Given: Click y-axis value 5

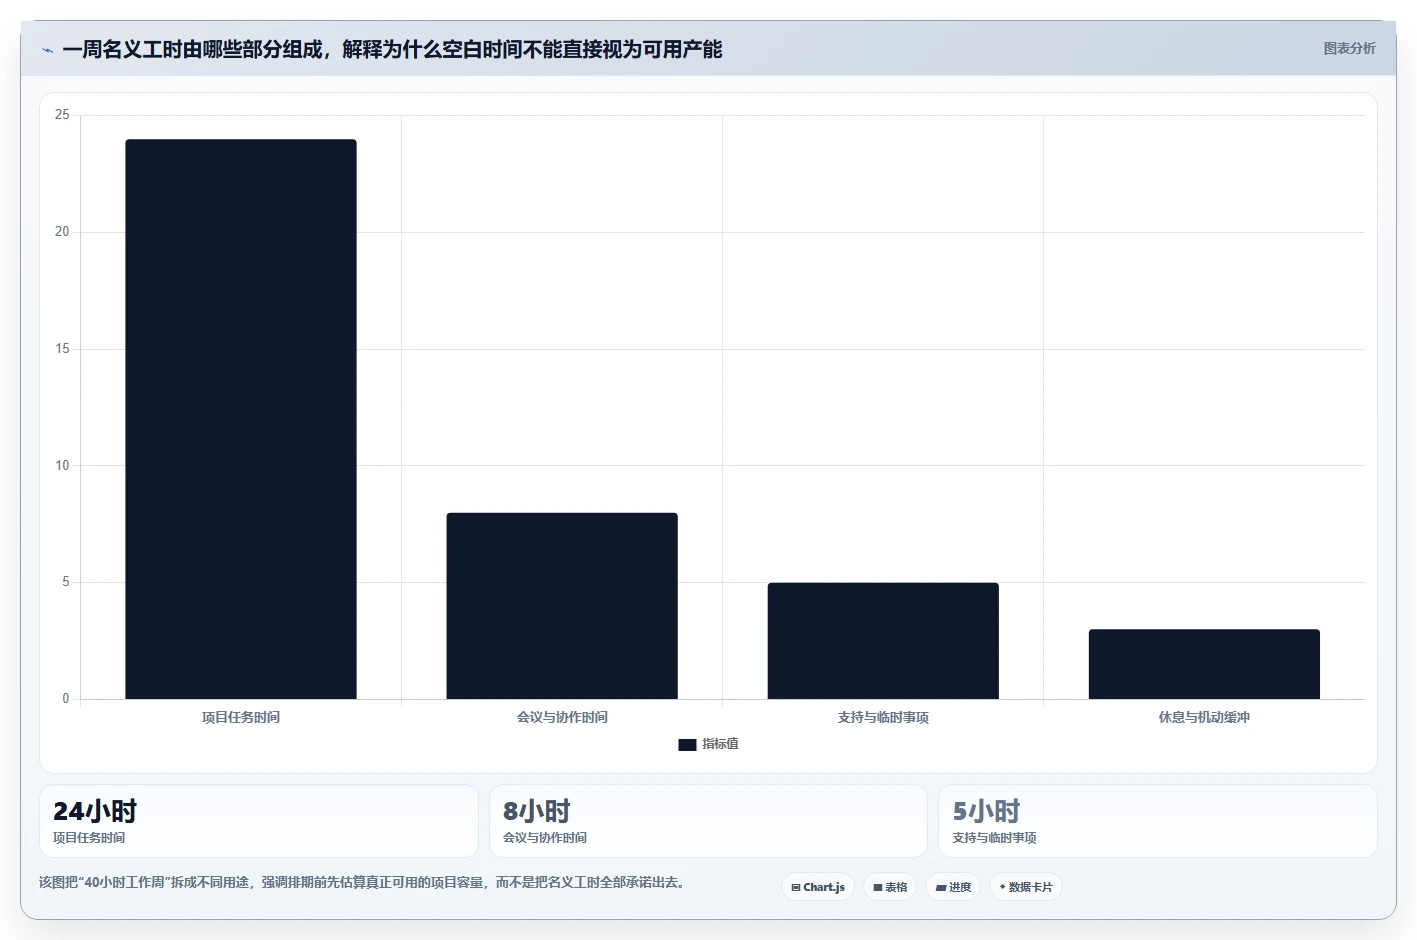Looking at the screenshot, I should (66, 582).
